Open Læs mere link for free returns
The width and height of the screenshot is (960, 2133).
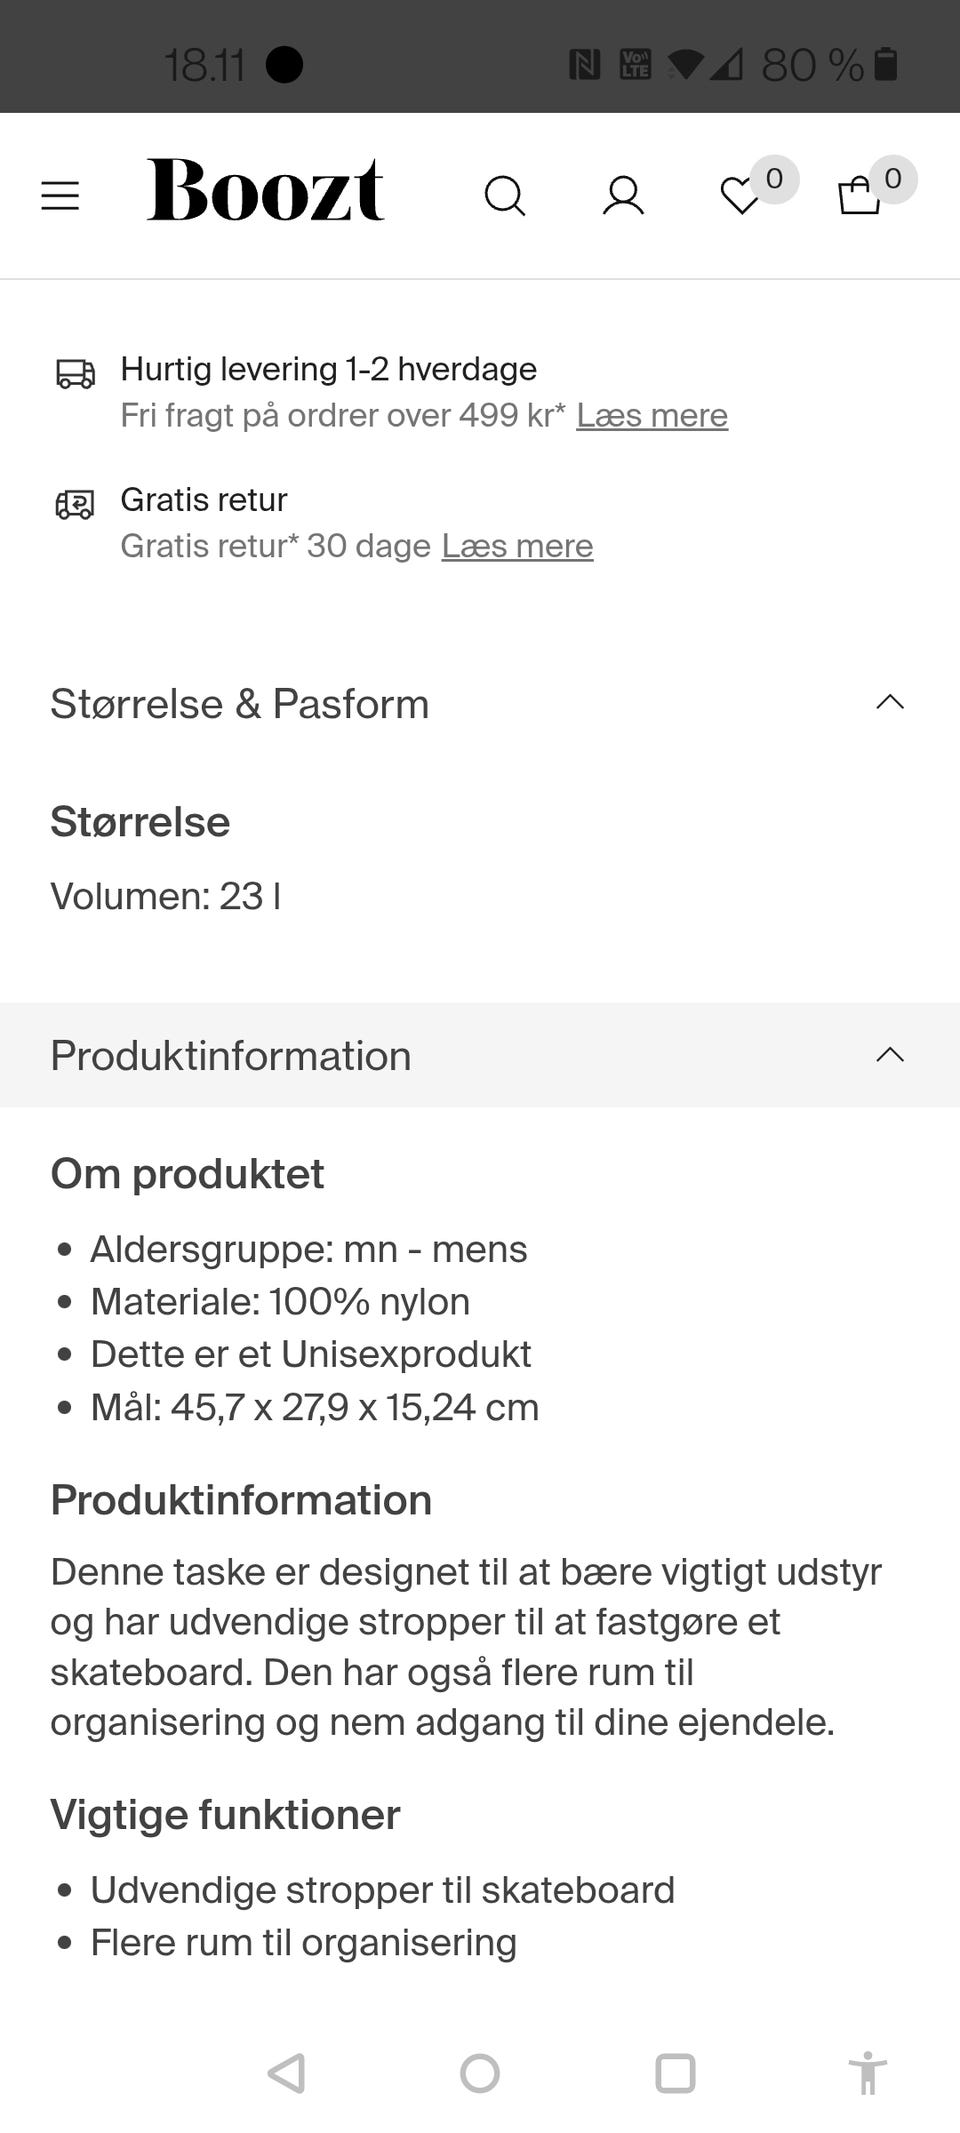(517, 546)
